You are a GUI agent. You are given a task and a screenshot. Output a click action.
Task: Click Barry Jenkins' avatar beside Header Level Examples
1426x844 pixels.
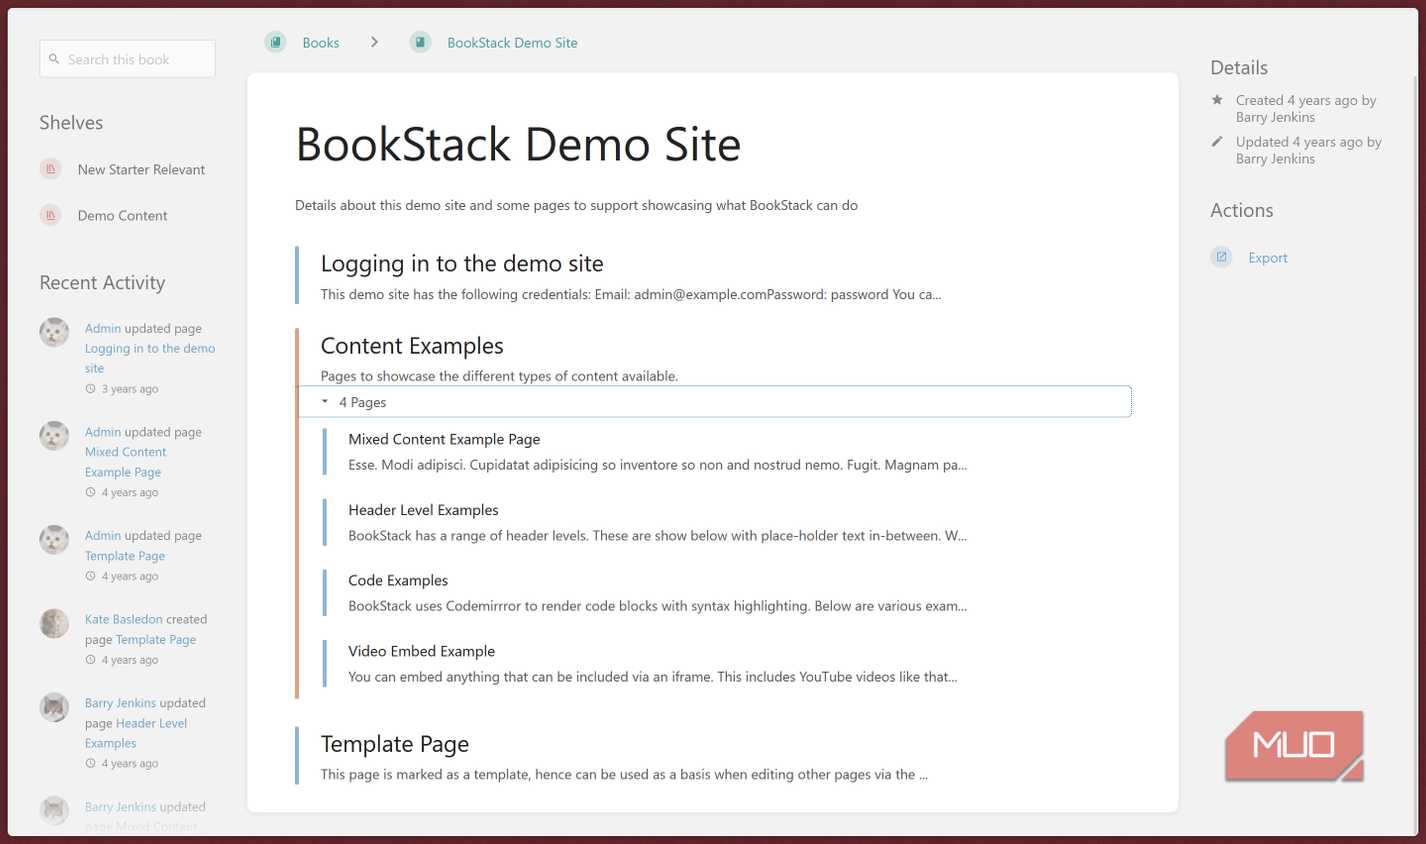tap(54, 707)
